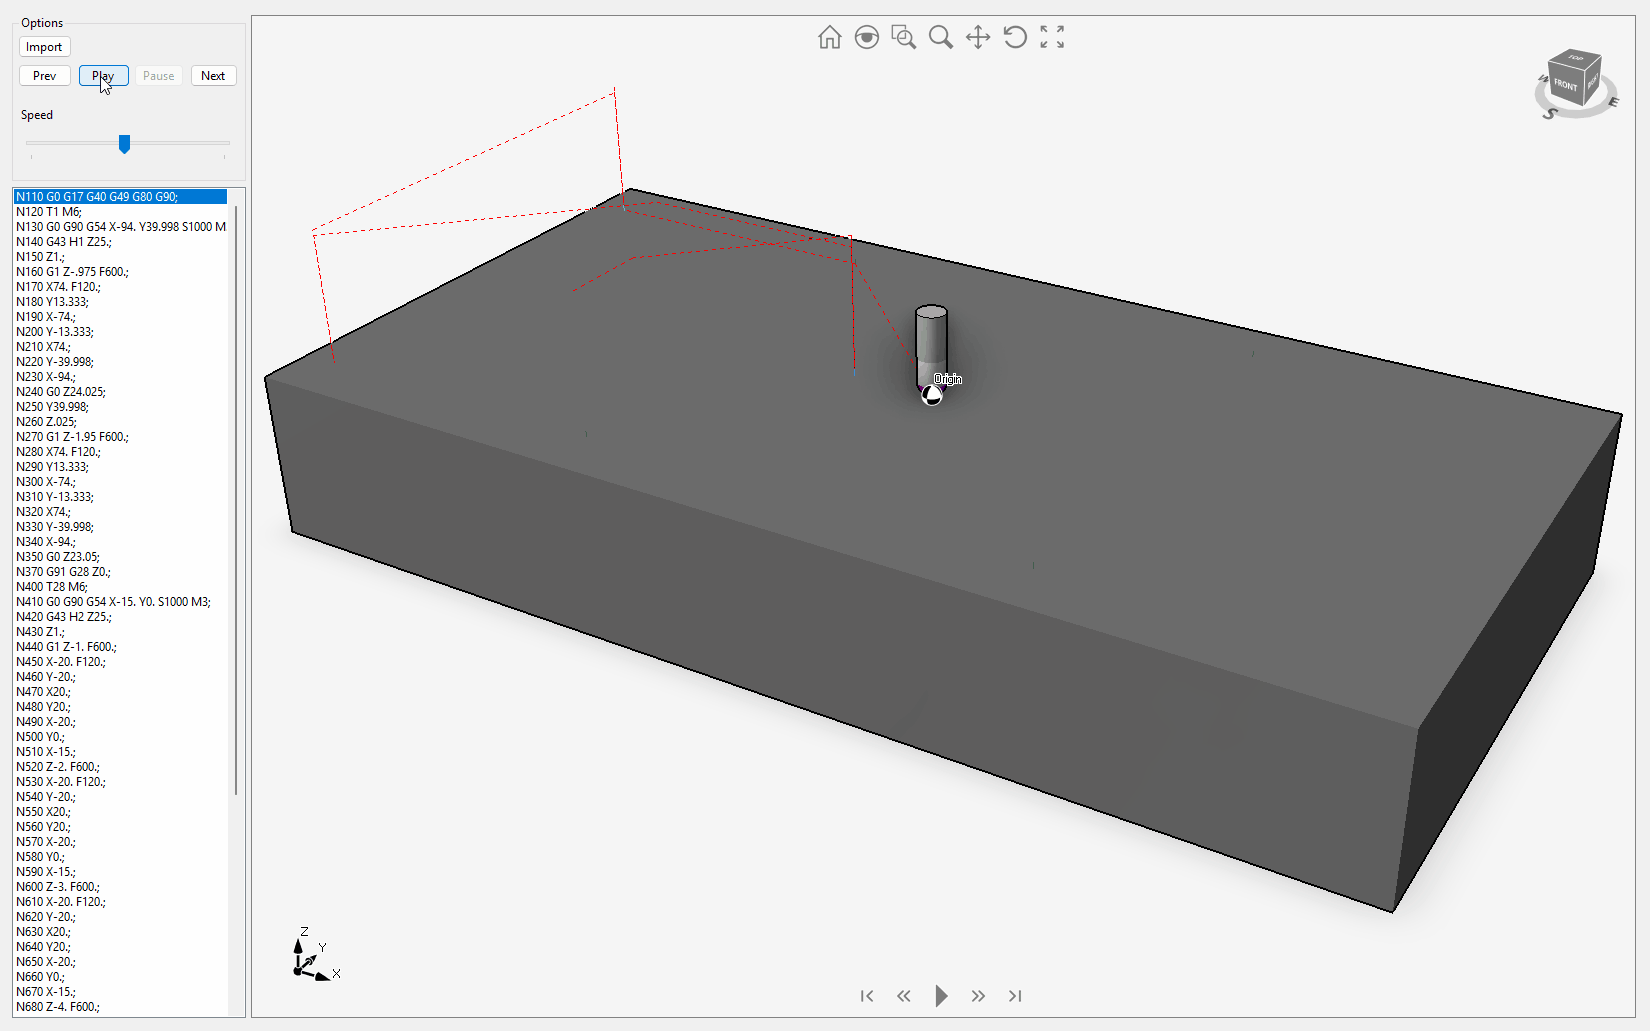Image resolution: width=1650 pixels, height=1031 pixels.
Task: Click the Speed slider handle
Action: [x=124, y=144]
